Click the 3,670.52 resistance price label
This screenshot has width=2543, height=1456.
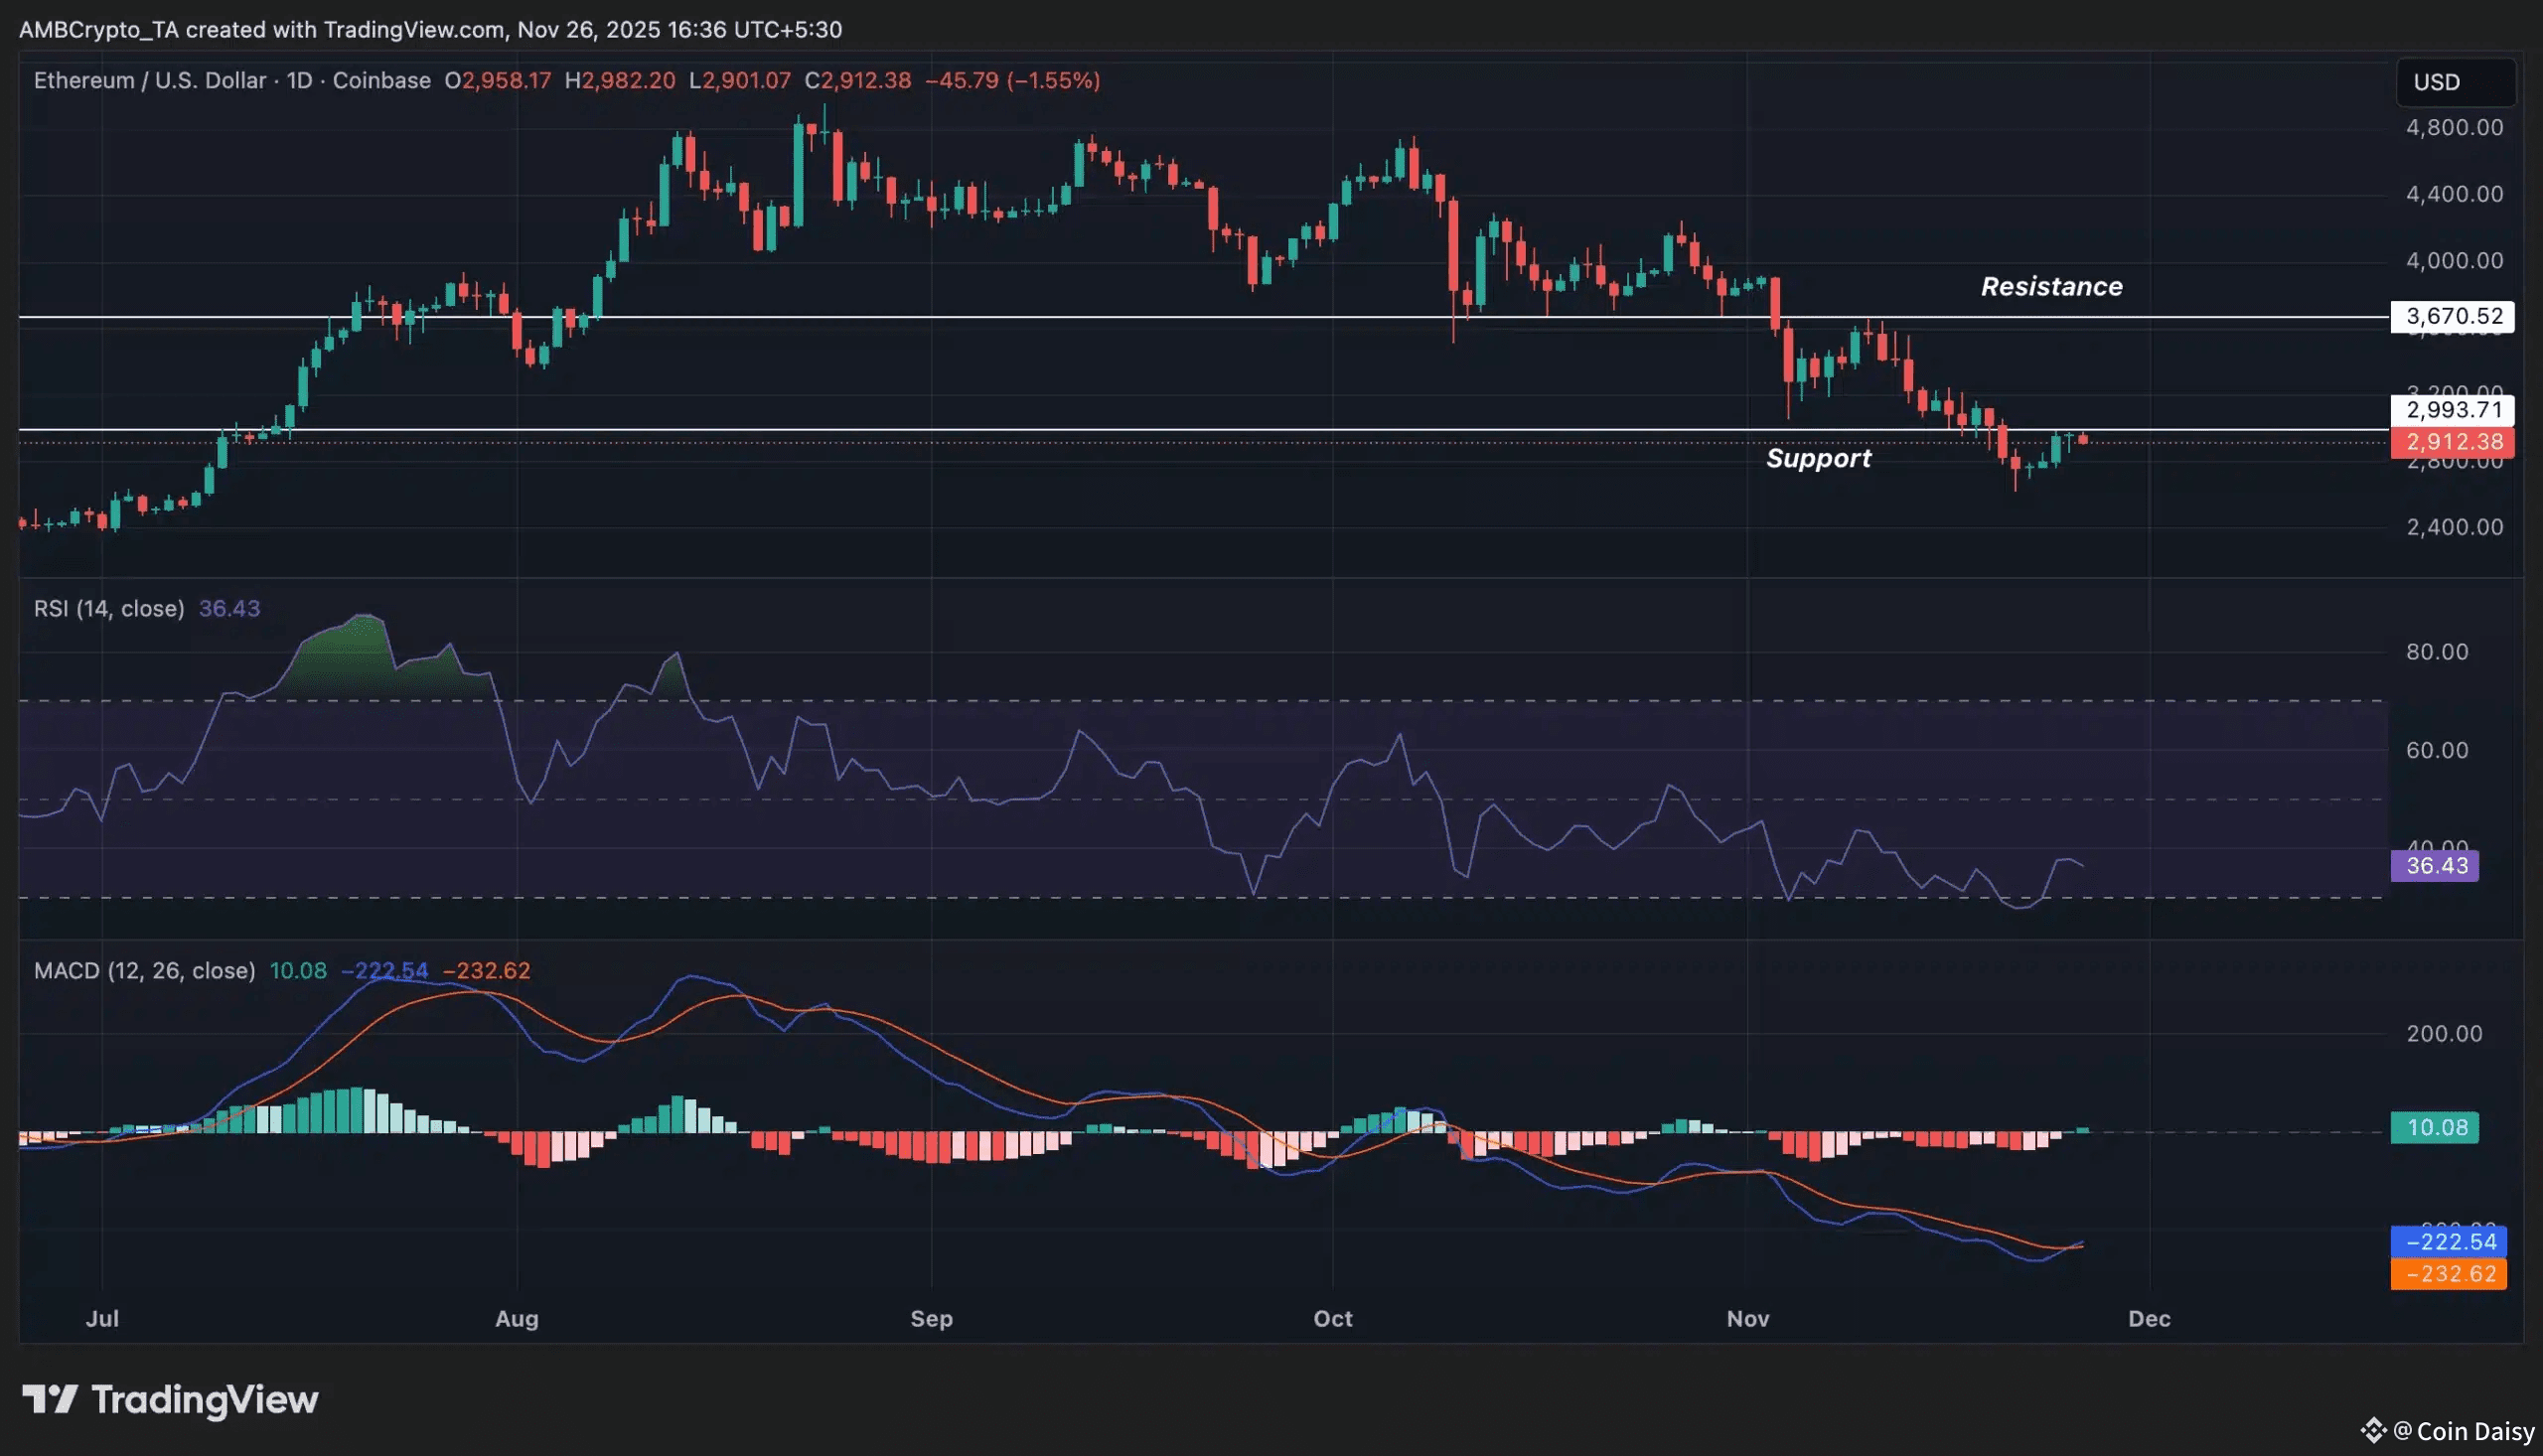pyautogui.click(x=2452, y=317)
